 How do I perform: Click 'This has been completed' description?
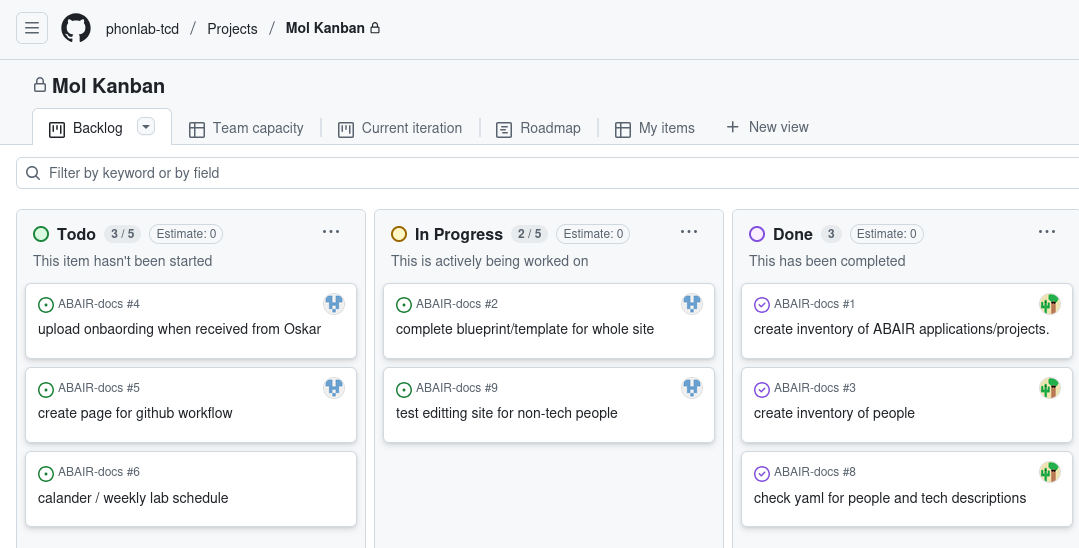(827, 261)
